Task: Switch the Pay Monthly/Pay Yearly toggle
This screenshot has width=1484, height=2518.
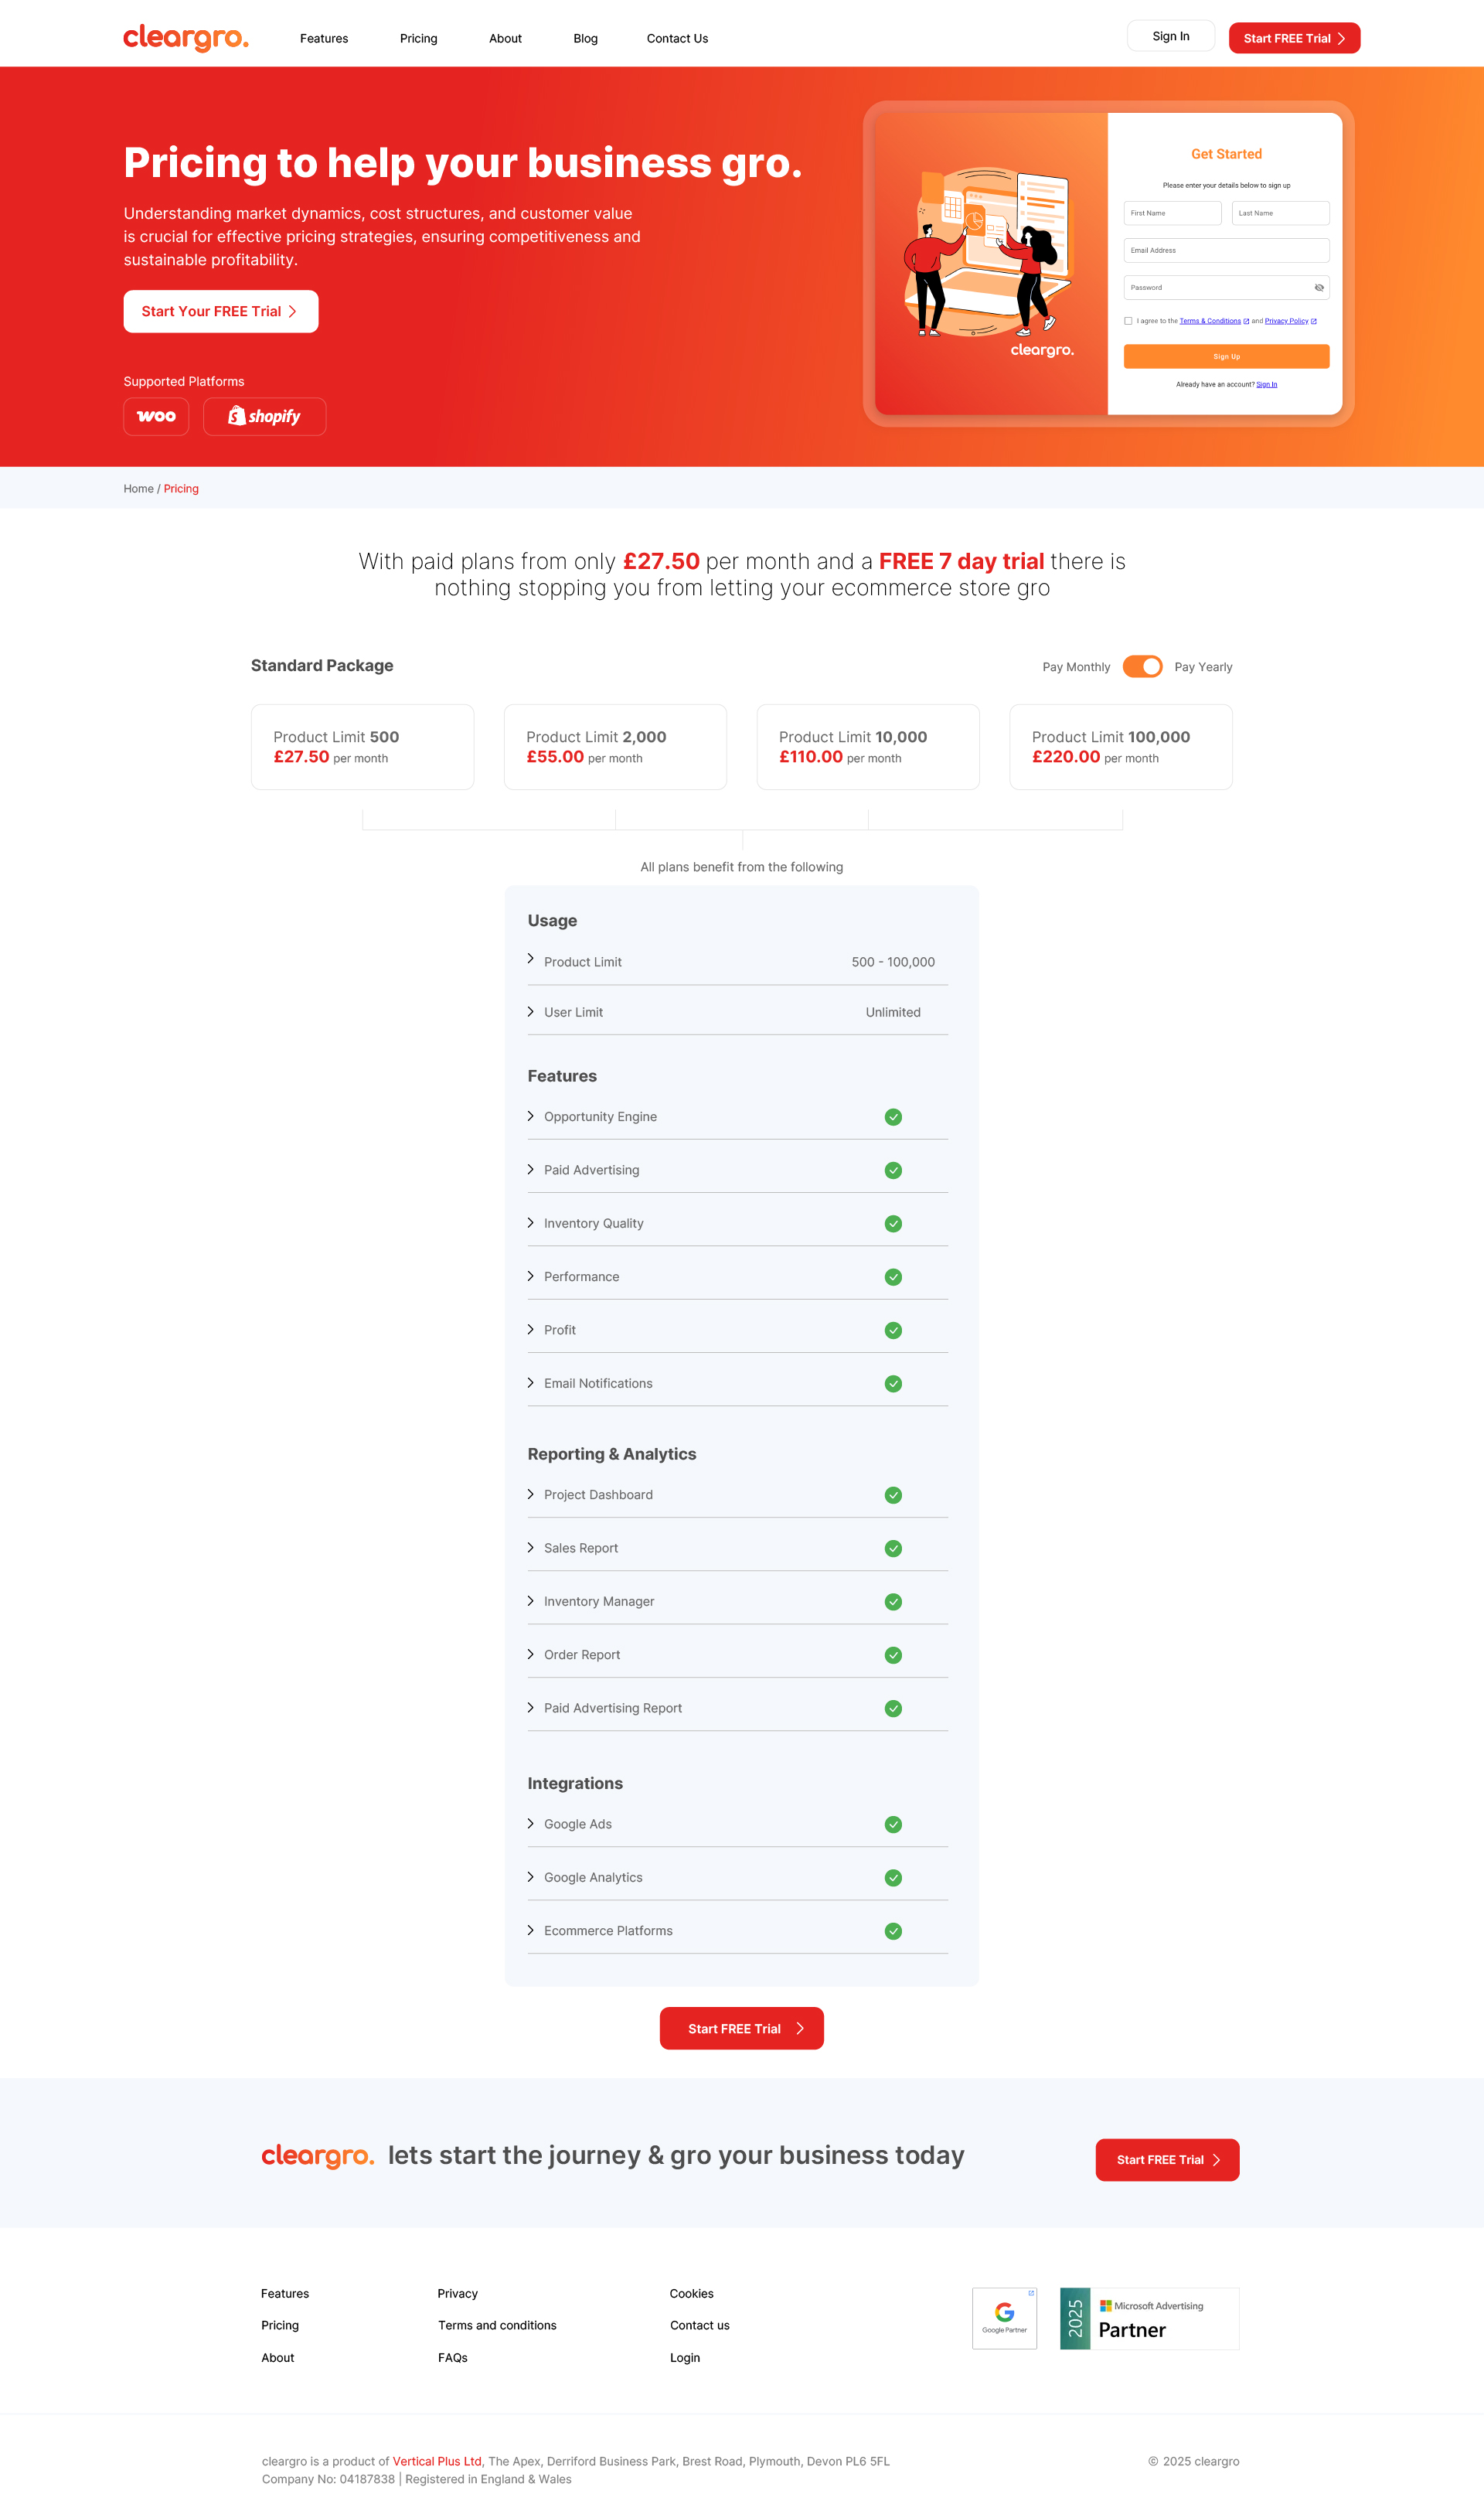Action: (x=1142, y=667)
